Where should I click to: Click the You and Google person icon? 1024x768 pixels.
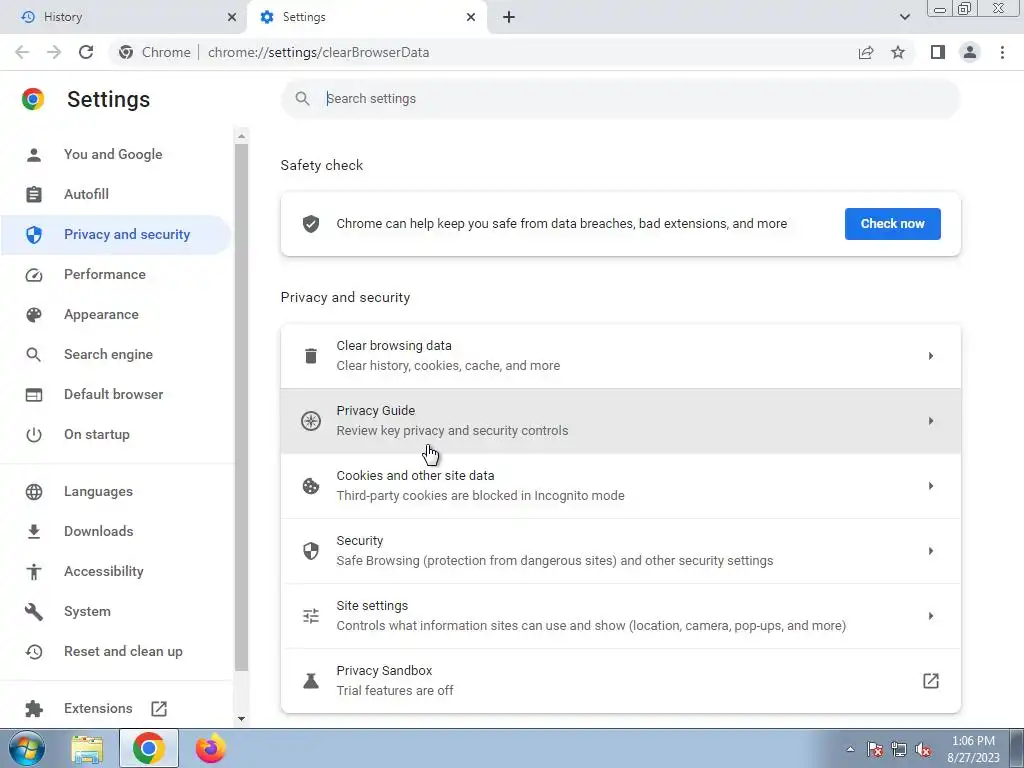coord(34,155)
